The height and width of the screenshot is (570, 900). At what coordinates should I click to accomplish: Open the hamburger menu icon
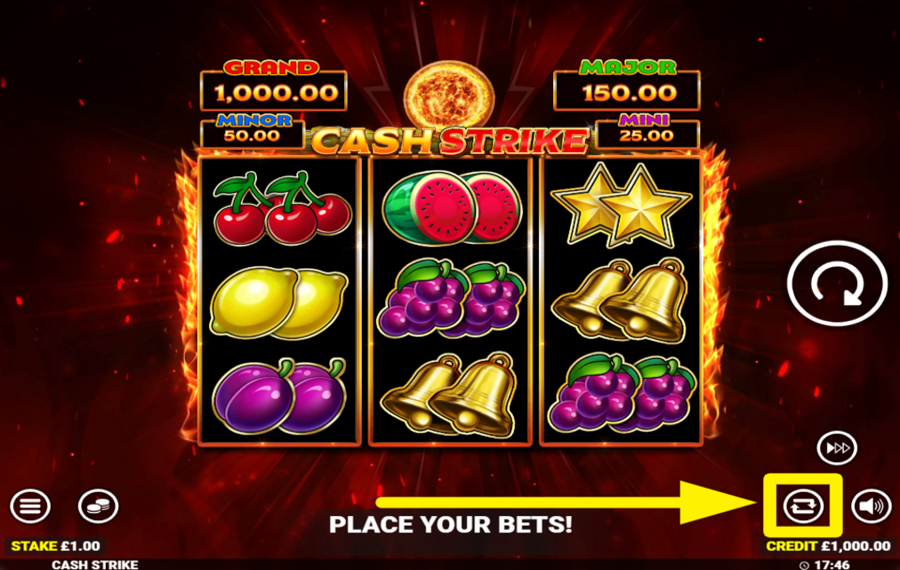[30, 506]
